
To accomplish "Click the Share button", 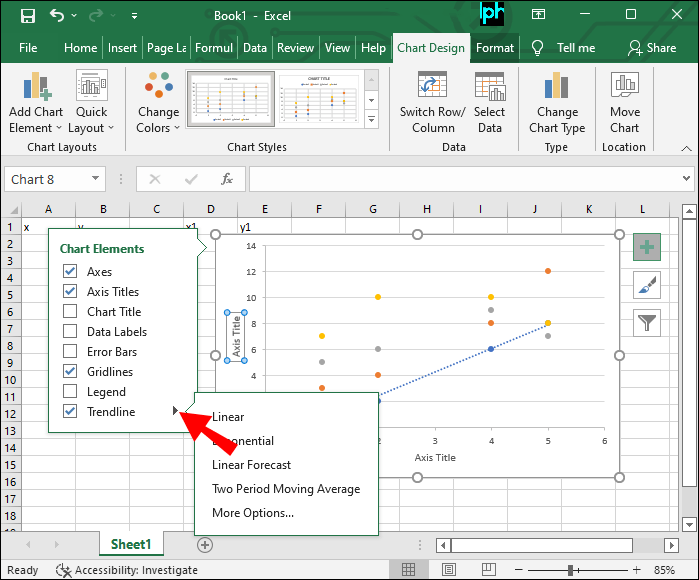I will pos(651,48).
